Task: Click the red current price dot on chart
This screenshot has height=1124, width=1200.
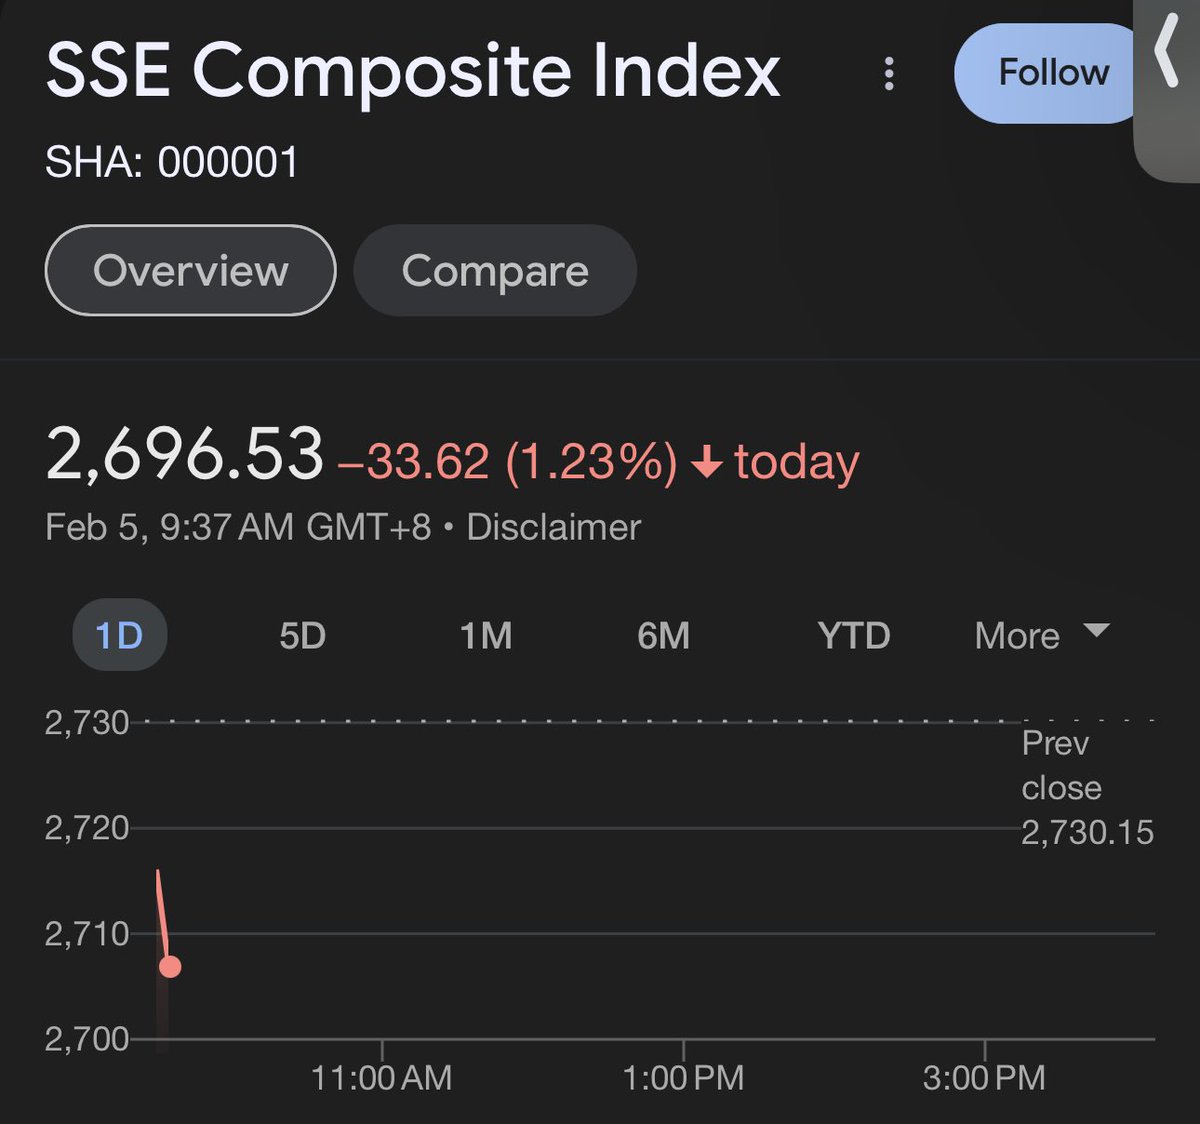Action: tap(170, 966)
